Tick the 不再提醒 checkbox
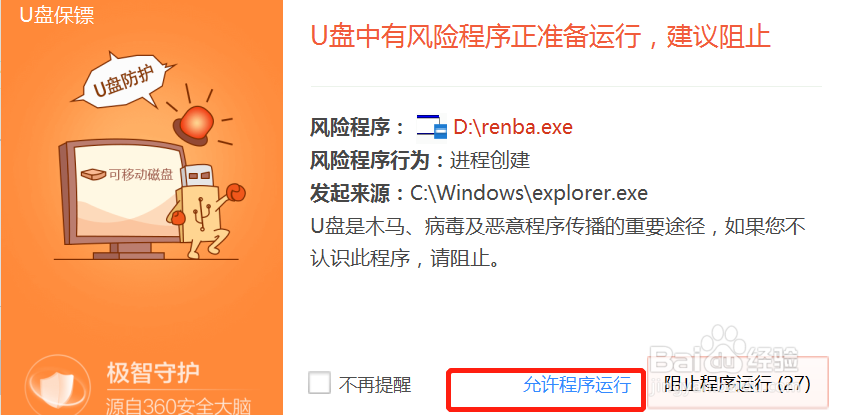Viewport: 846px width, 415px height. point(319,384)
